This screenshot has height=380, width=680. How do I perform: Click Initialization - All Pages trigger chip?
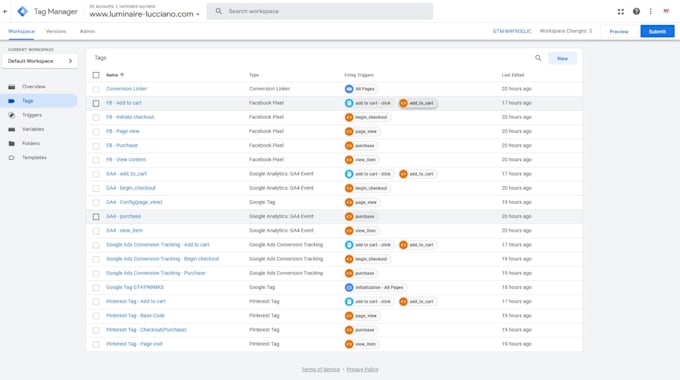pyautogui.click(x=375, y=287)
